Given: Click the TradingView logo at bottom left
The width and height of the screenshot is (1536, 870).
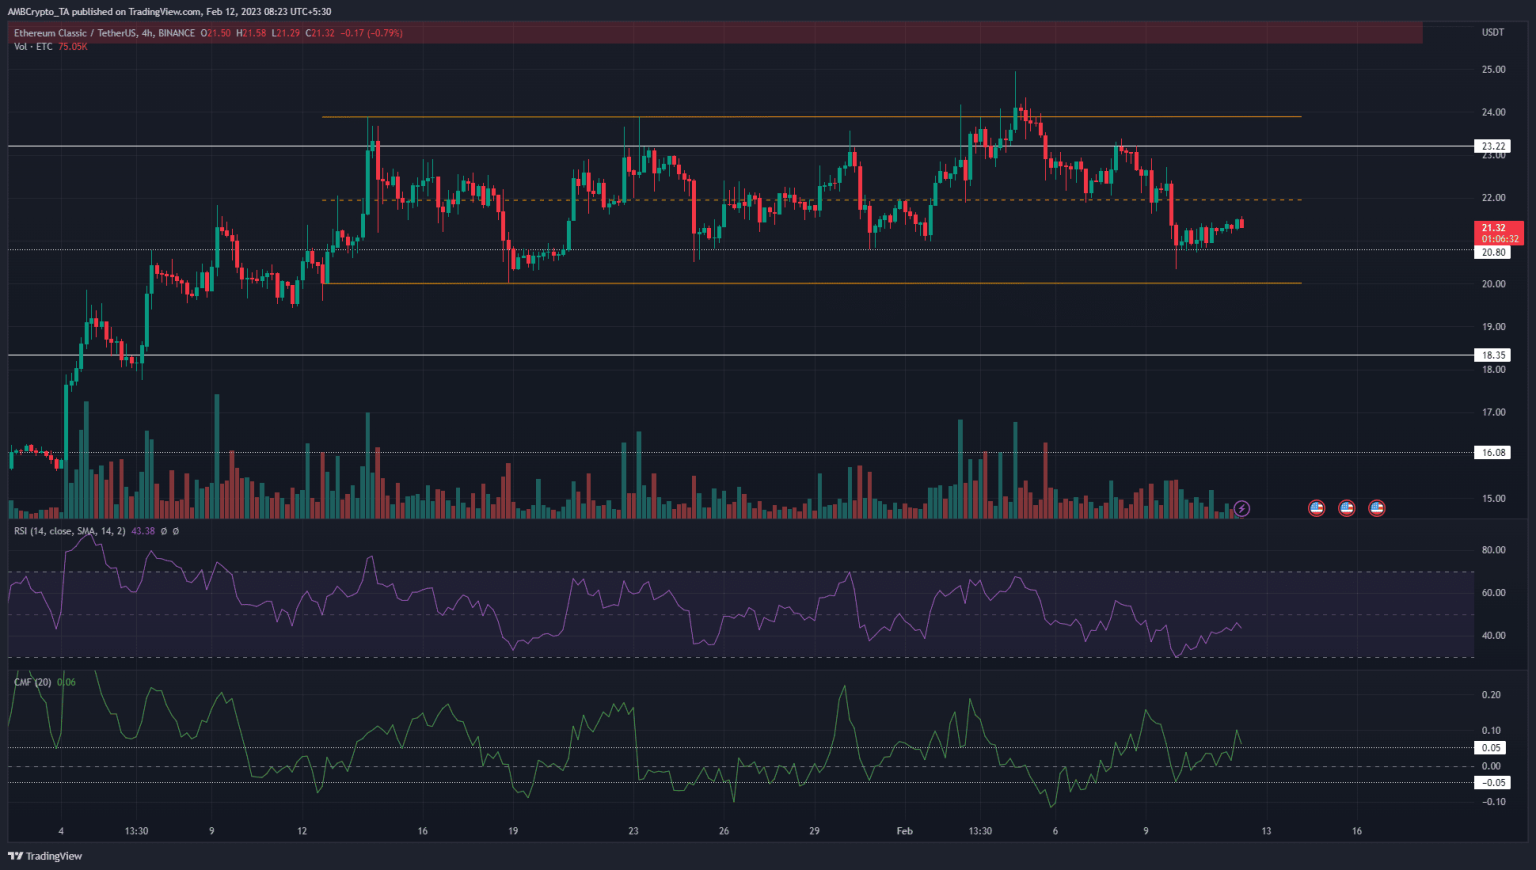Looking at the screenshot, I should click(45, 856).
